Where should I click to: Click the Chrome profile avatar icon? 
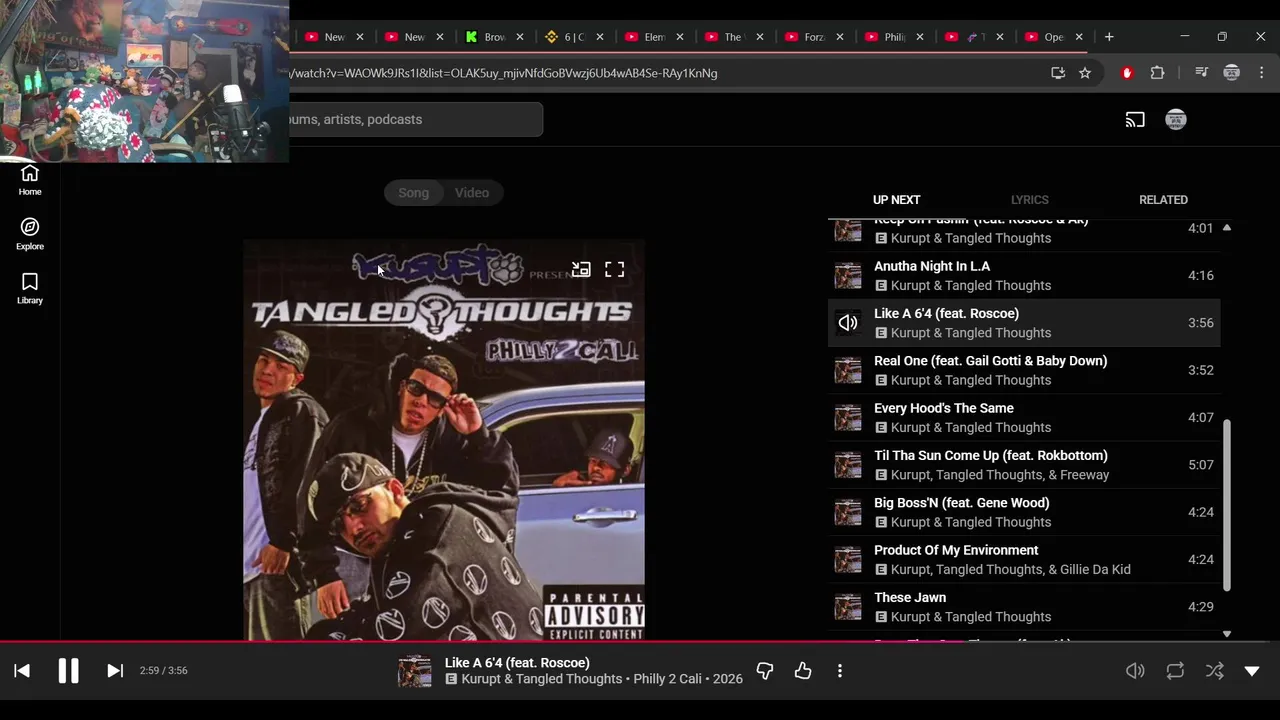(x=1232, y=73)
